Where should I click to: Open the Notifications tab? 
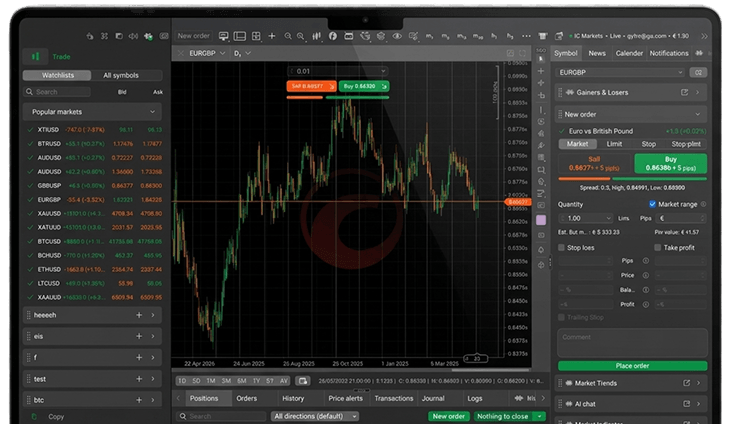[668, 53]
